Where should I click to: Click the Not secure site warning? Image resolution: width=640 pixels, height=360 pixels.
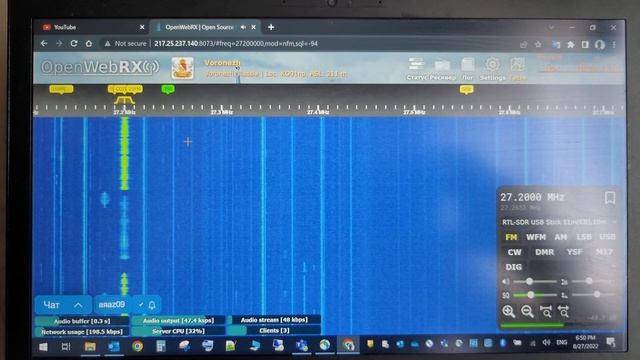pyautogui.click(x=125, y=43)
